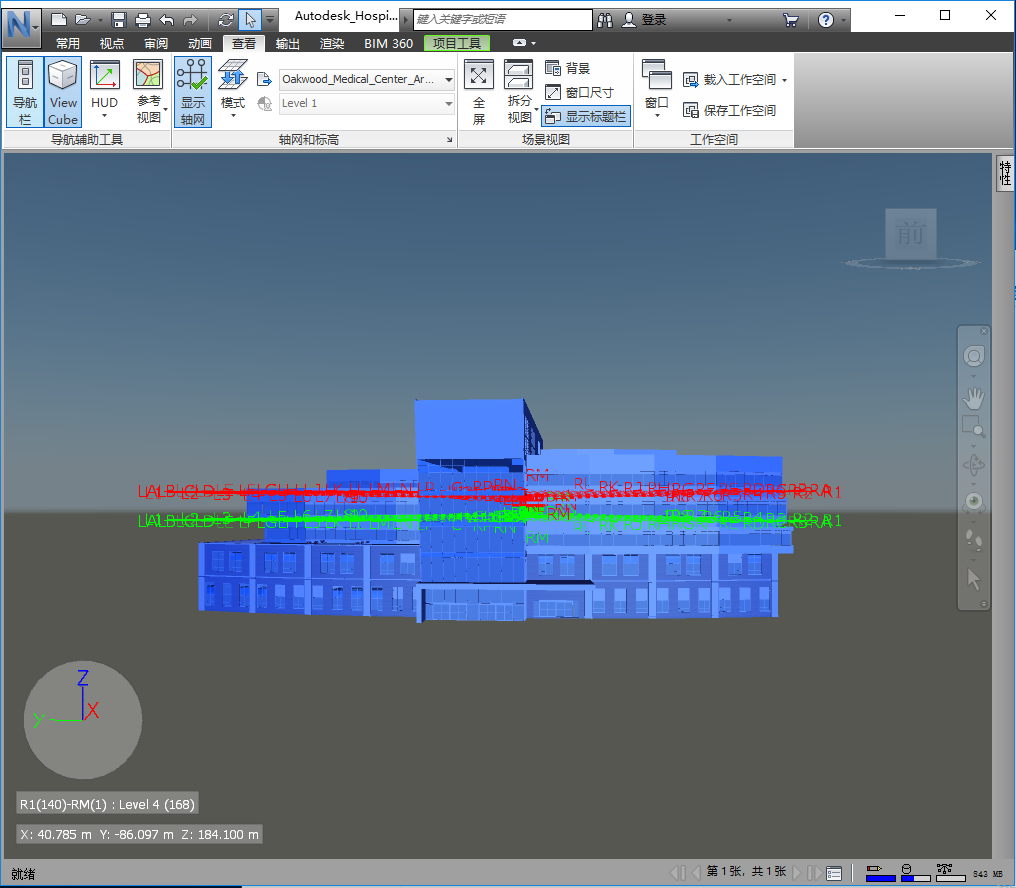Click the New file icon
The height and width of the screenshot is (888, 1016).
(x=58, y=20)
